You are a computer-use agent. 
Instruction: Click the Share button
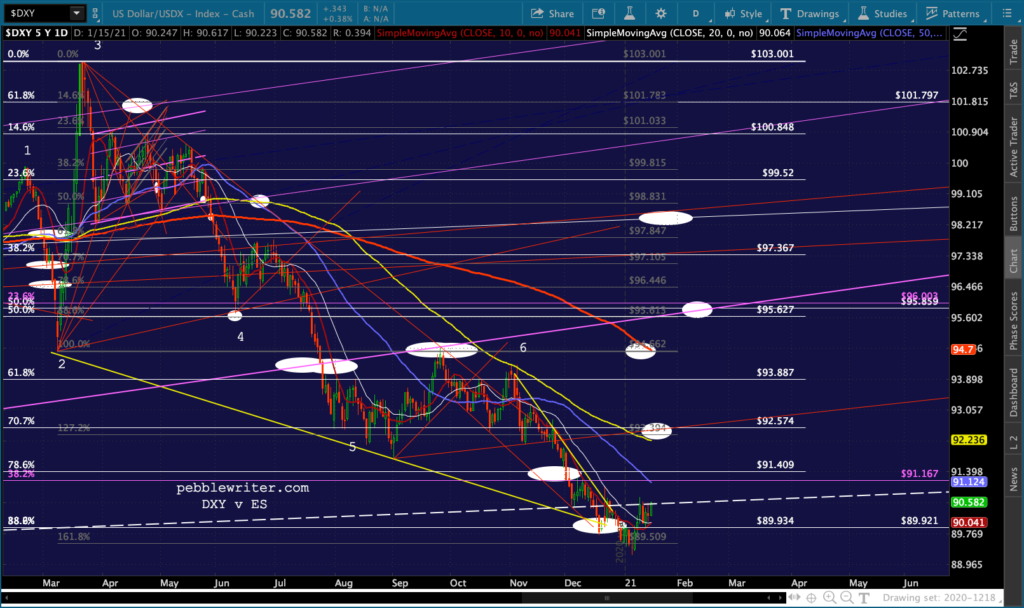(x=552, y=13)
